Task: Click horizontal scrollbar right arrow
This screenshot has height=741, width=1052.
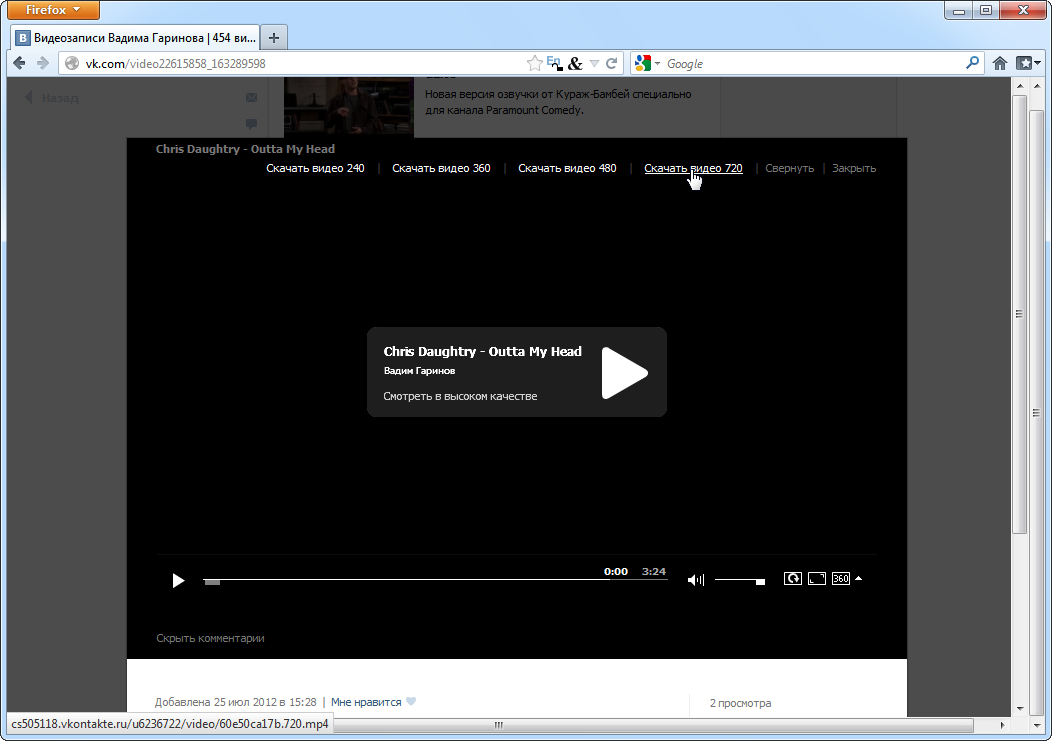Action: pyautogui.click(x=1003, y=725)
